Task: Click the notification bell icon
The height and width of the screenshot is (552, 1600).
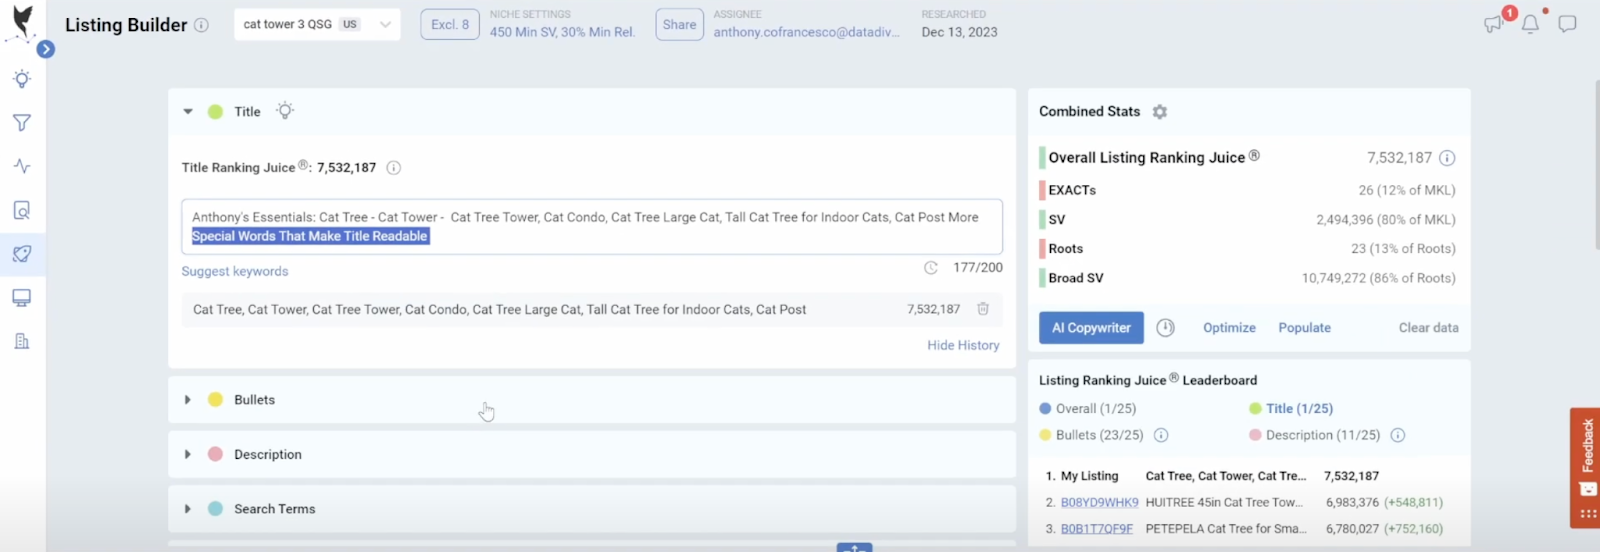Action: (1530, 24)
